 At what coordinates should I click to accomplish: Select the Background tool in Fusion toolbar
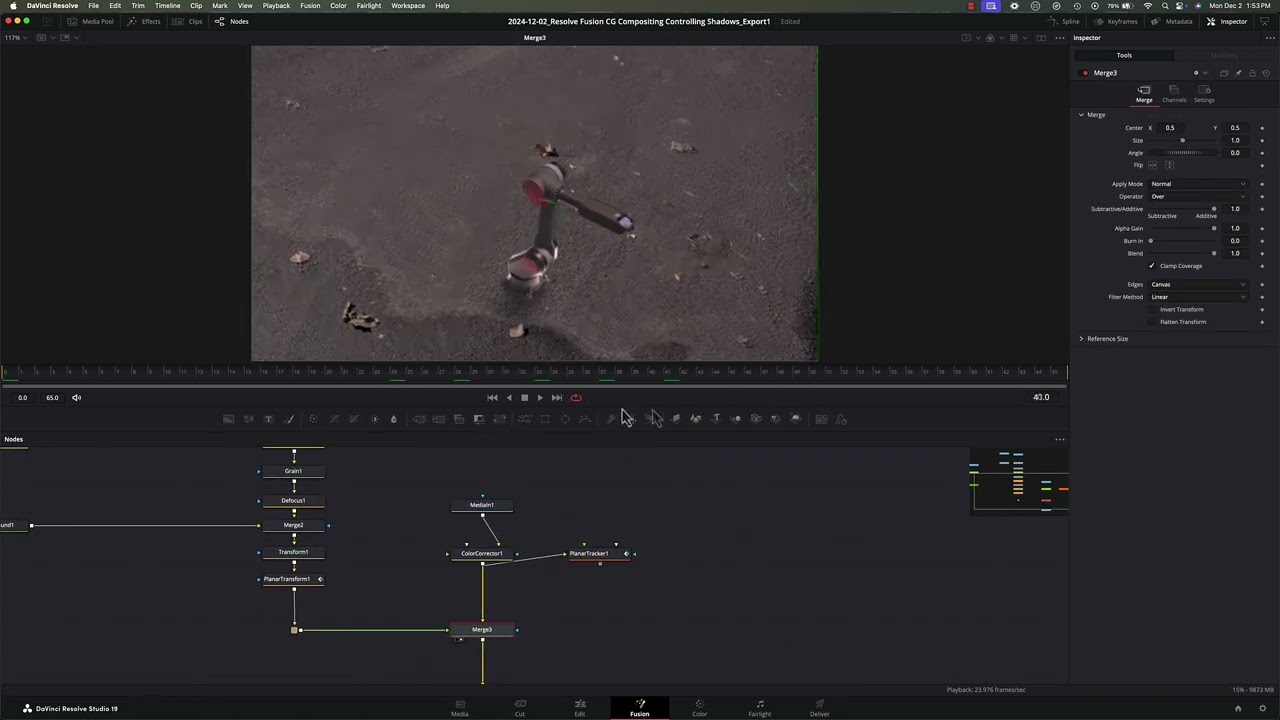pyautogui.click(x=228, y=419)
